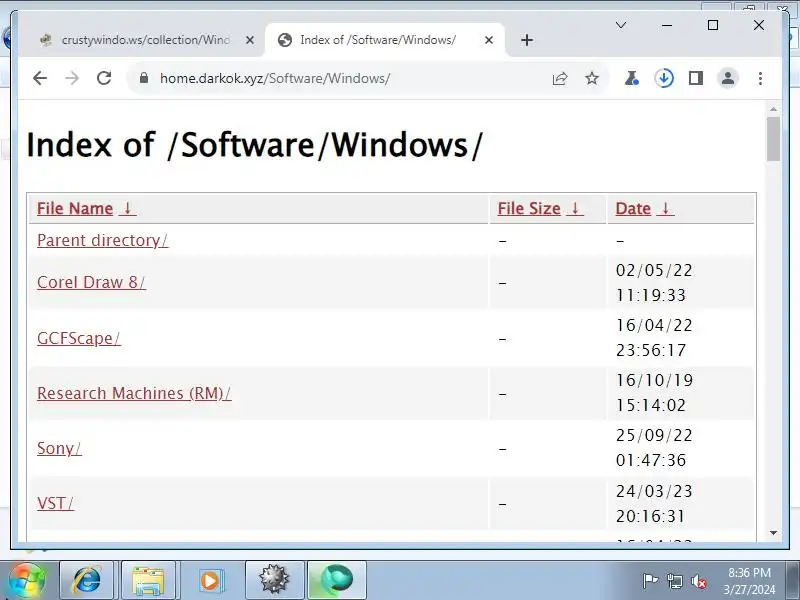Click the Research Machines date 16/10/19
Viewport: 800px width, 600px height.
[654, 380]
